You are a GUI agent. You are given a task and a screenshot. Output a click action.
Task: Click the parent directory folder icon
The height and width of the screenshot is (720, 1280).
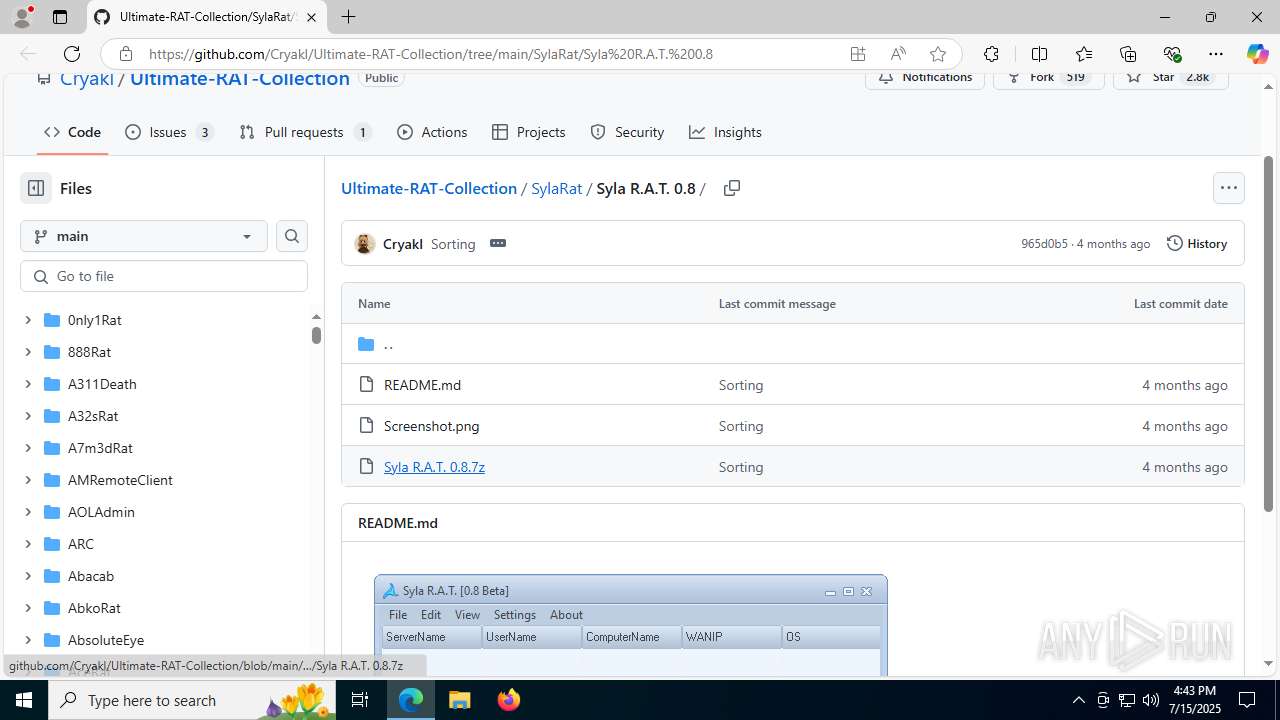[x=366, y=344]
